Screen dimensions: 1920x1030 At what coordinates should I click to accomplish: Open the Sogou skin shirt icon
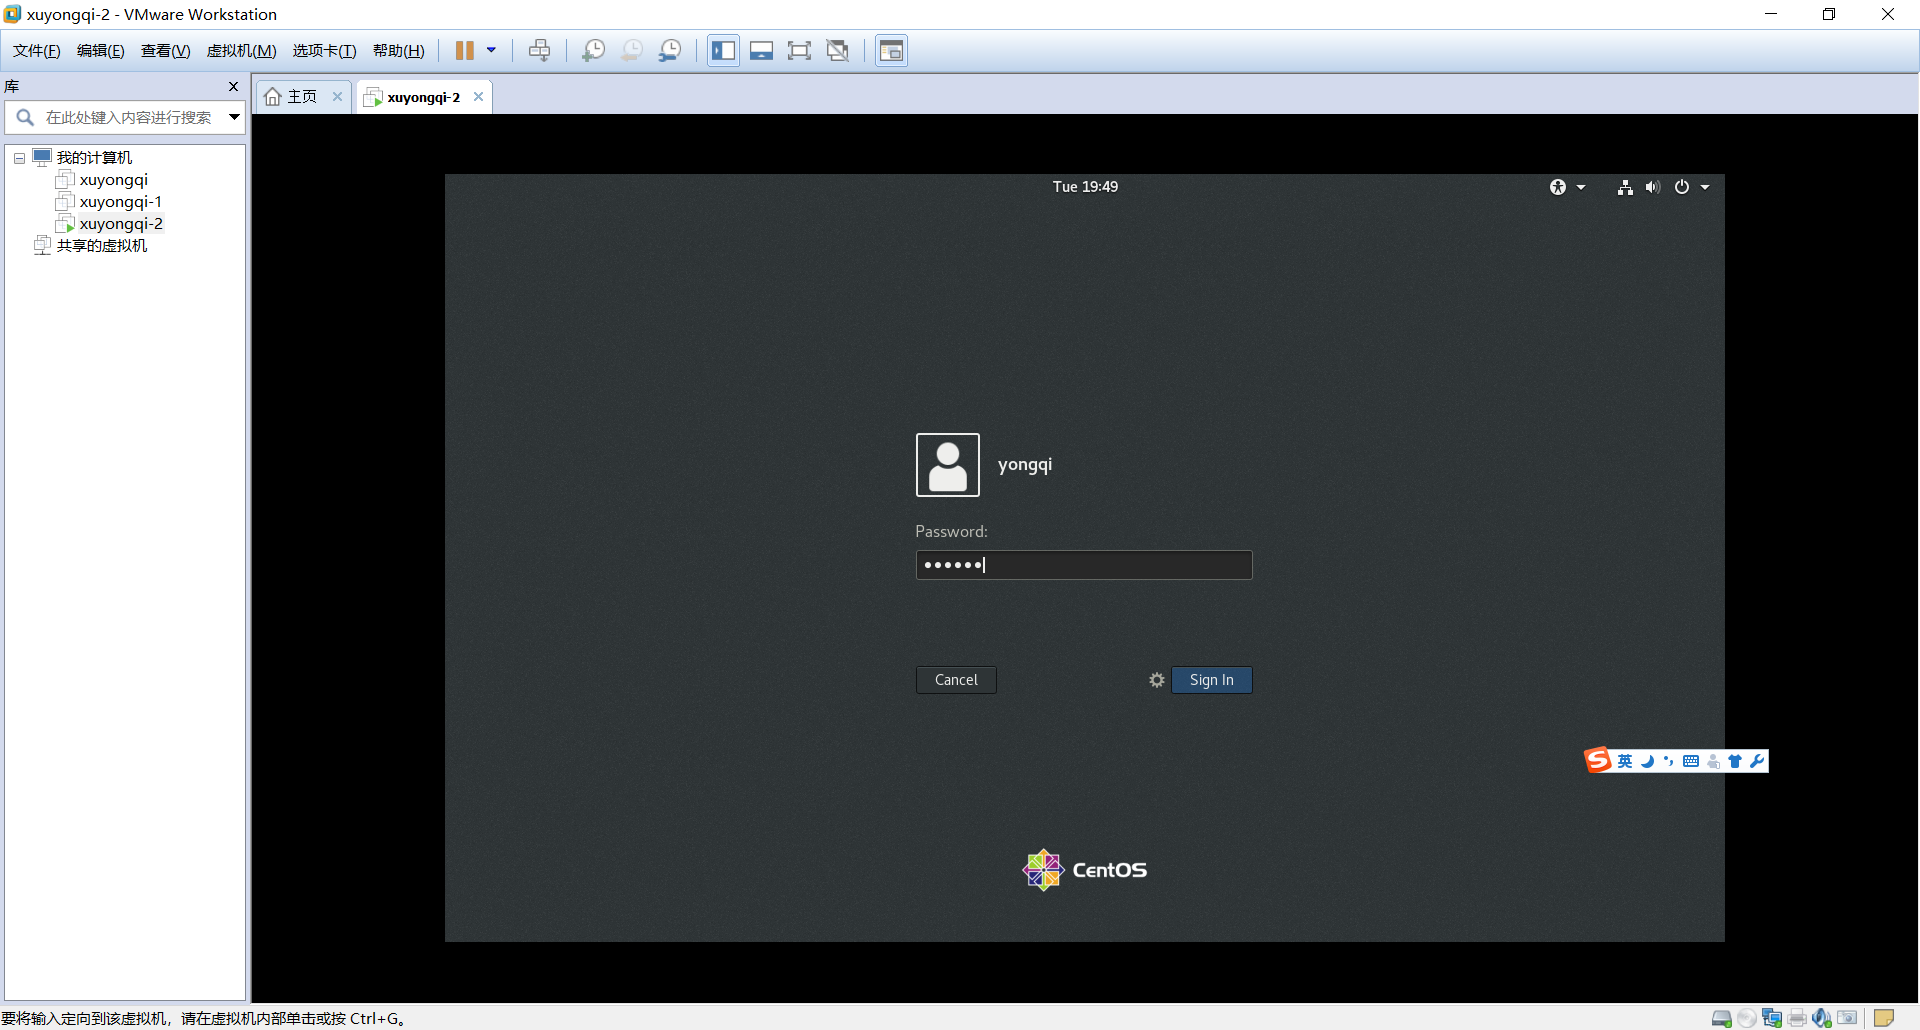pyautogui.click(x=1735, y=761)
